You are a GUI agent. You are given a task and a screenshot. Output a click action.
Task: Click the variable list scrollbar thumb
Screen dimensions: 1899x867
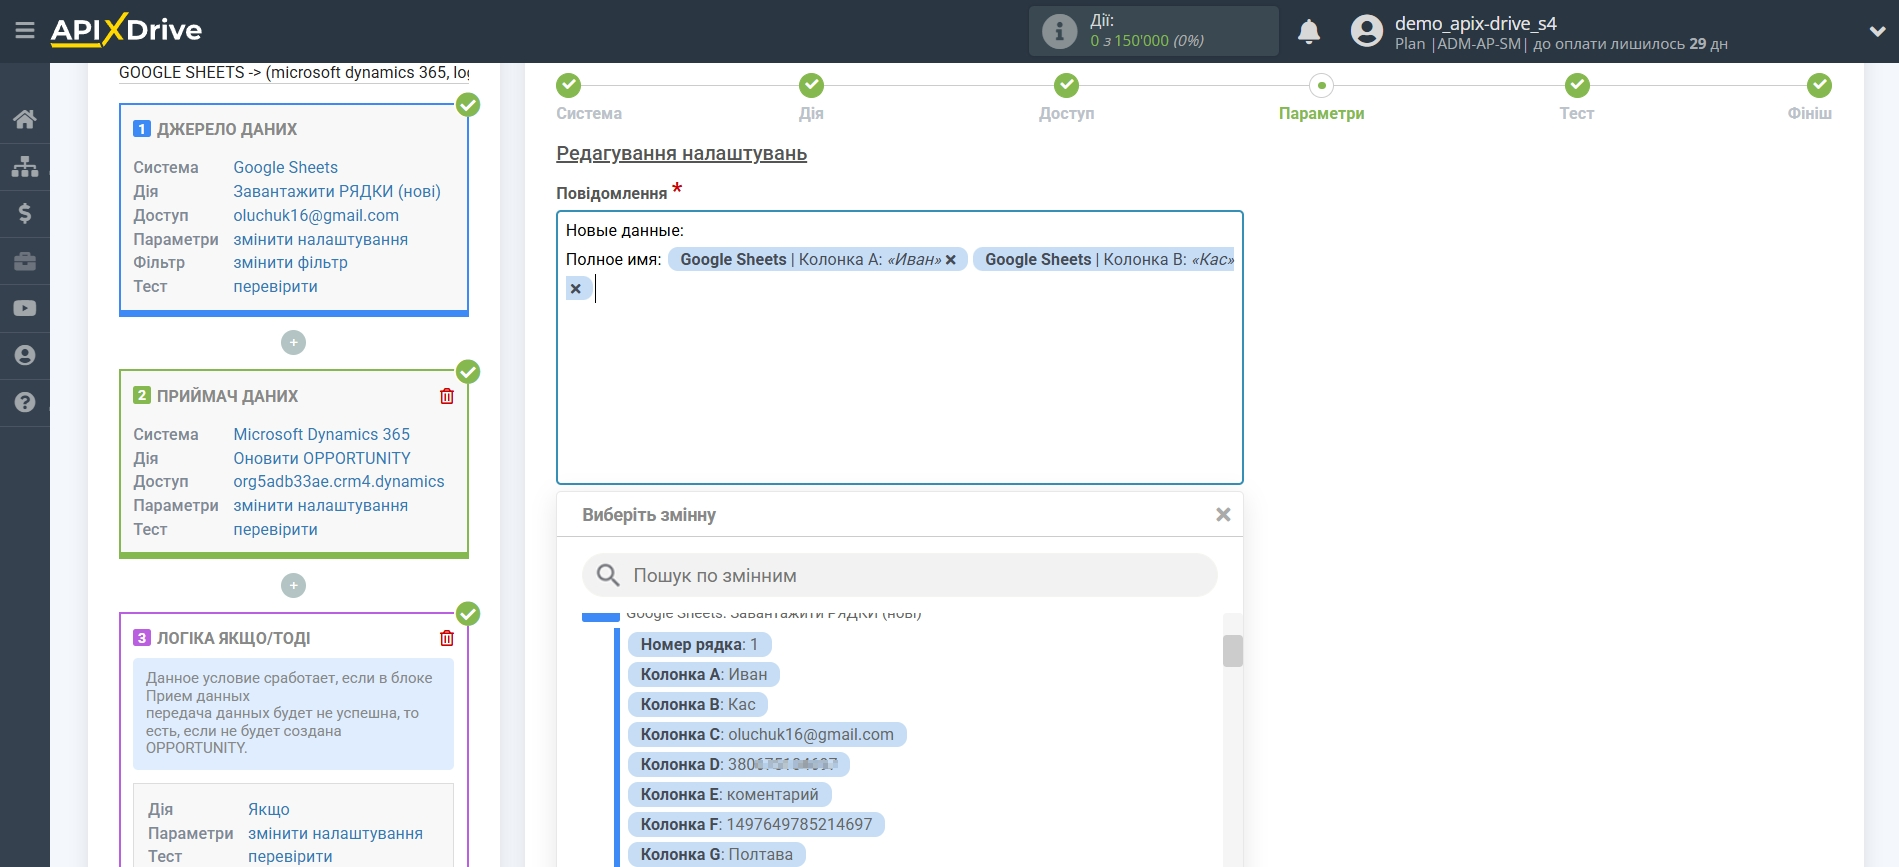(x=1232, y=651)
